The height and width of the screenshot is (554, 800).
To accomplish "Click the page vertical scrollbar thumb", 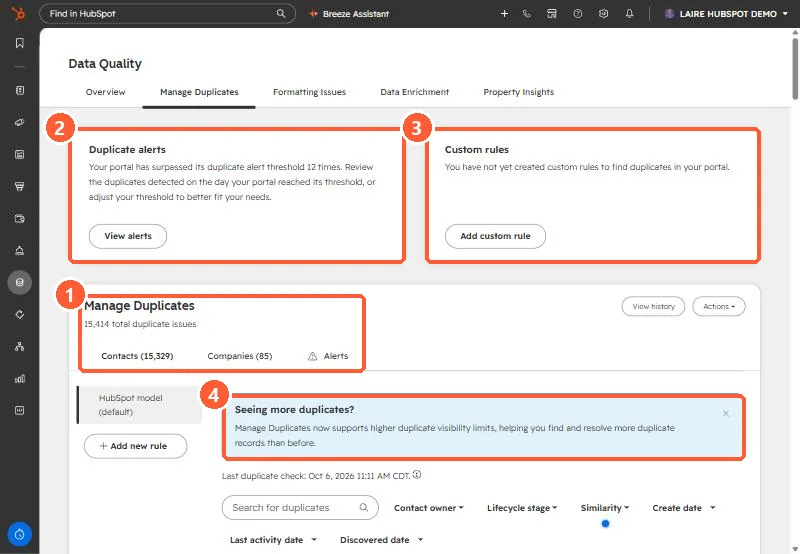I will pos(795,68).
